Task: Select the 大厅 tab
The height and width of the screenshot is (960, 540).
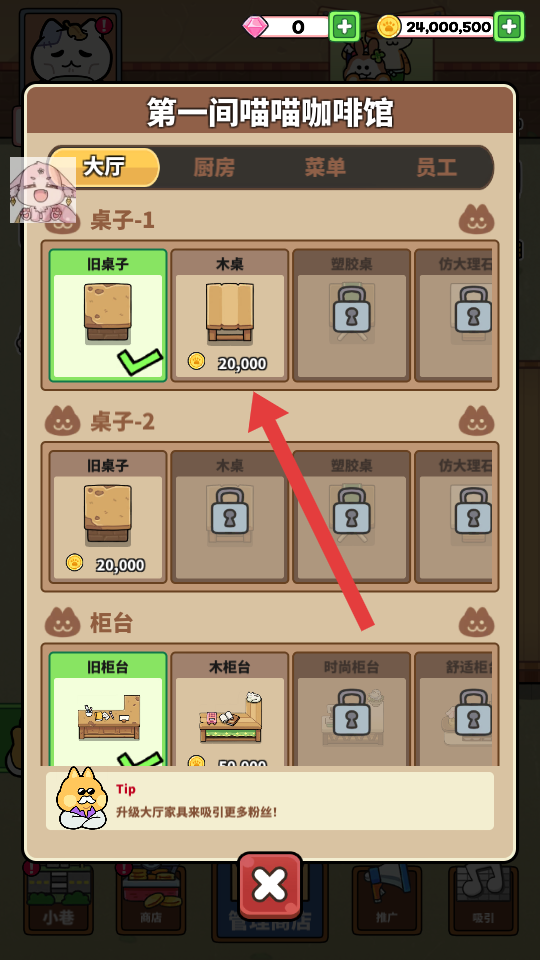Action: click(x=104, y=167)
